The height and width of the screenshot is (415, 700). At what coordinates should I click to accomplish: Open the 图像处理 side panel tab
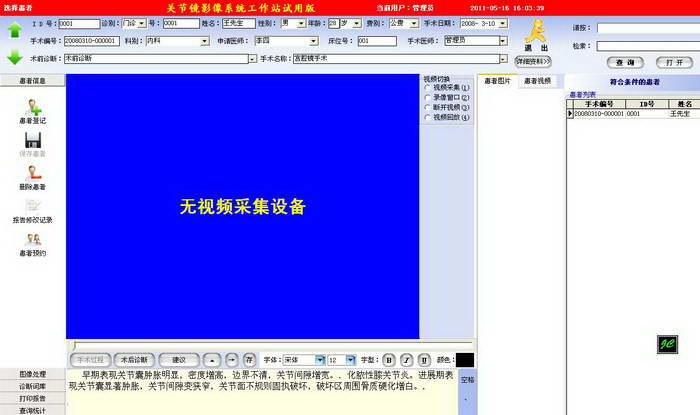33,374
